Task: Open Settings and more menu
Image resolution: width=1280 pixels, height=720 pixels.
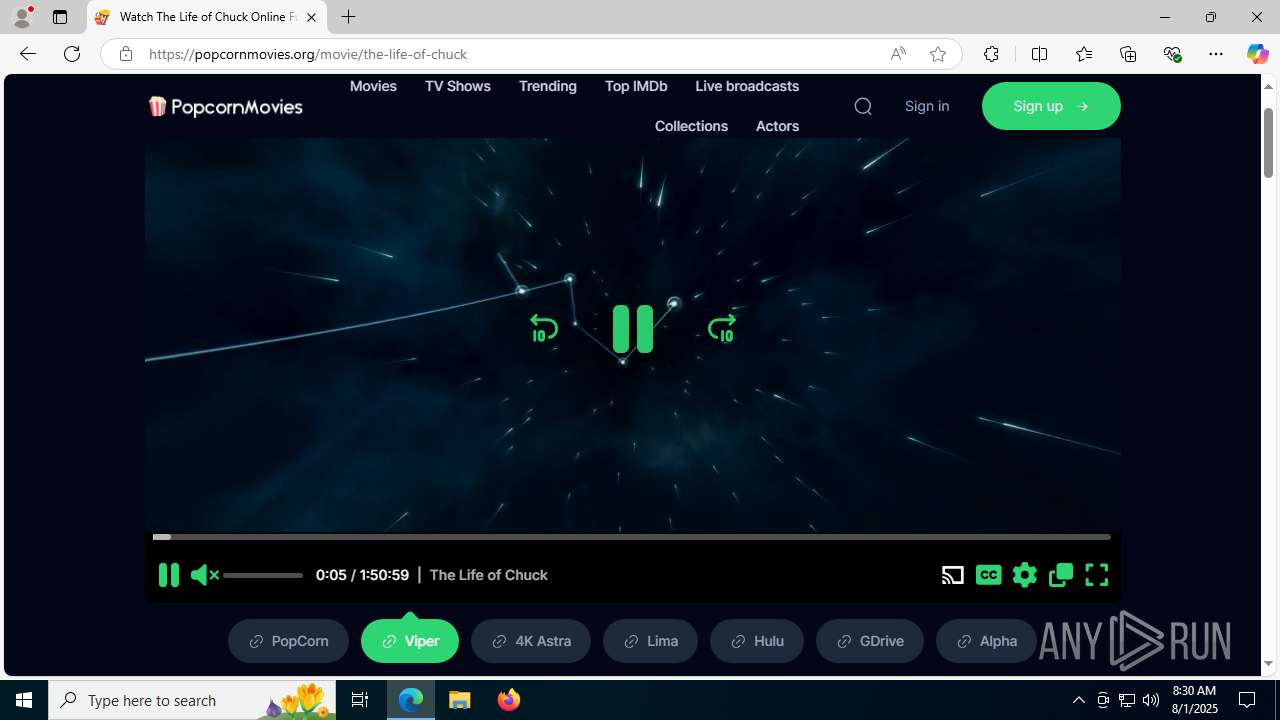Action: [1216, 54]
